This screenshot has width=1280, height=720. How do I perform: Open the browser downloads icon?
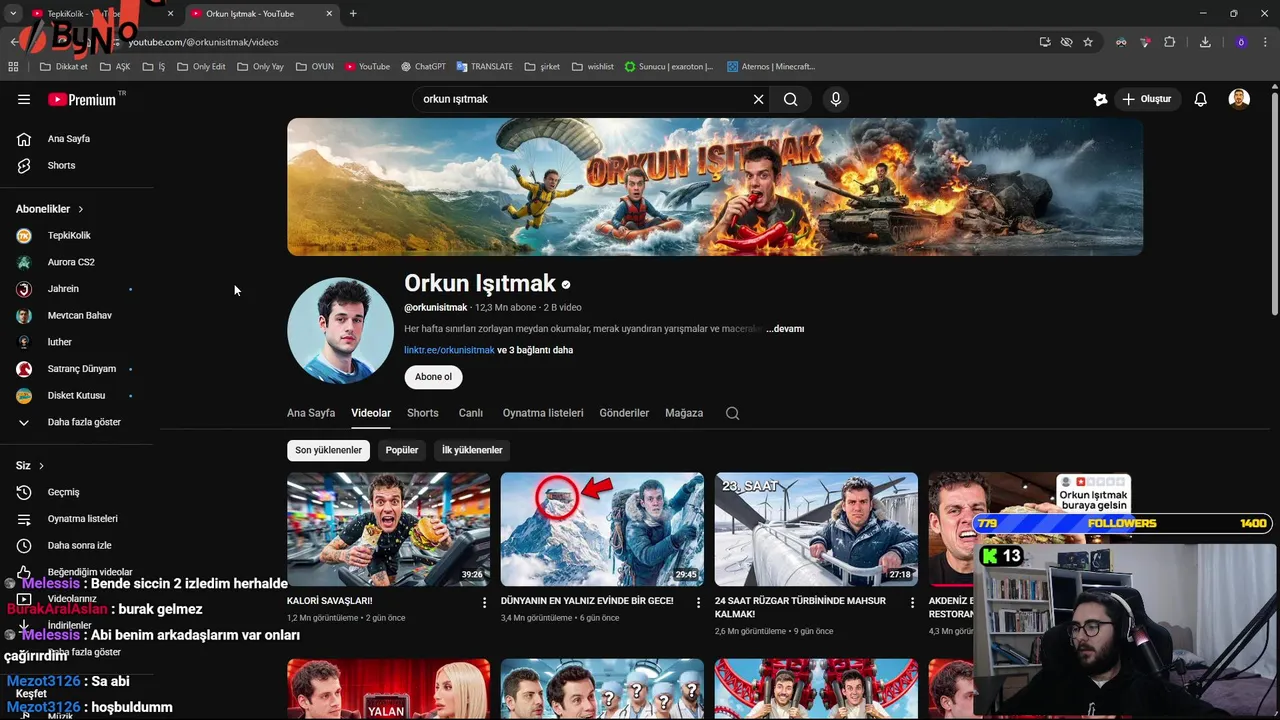[x=1205, y=42]
